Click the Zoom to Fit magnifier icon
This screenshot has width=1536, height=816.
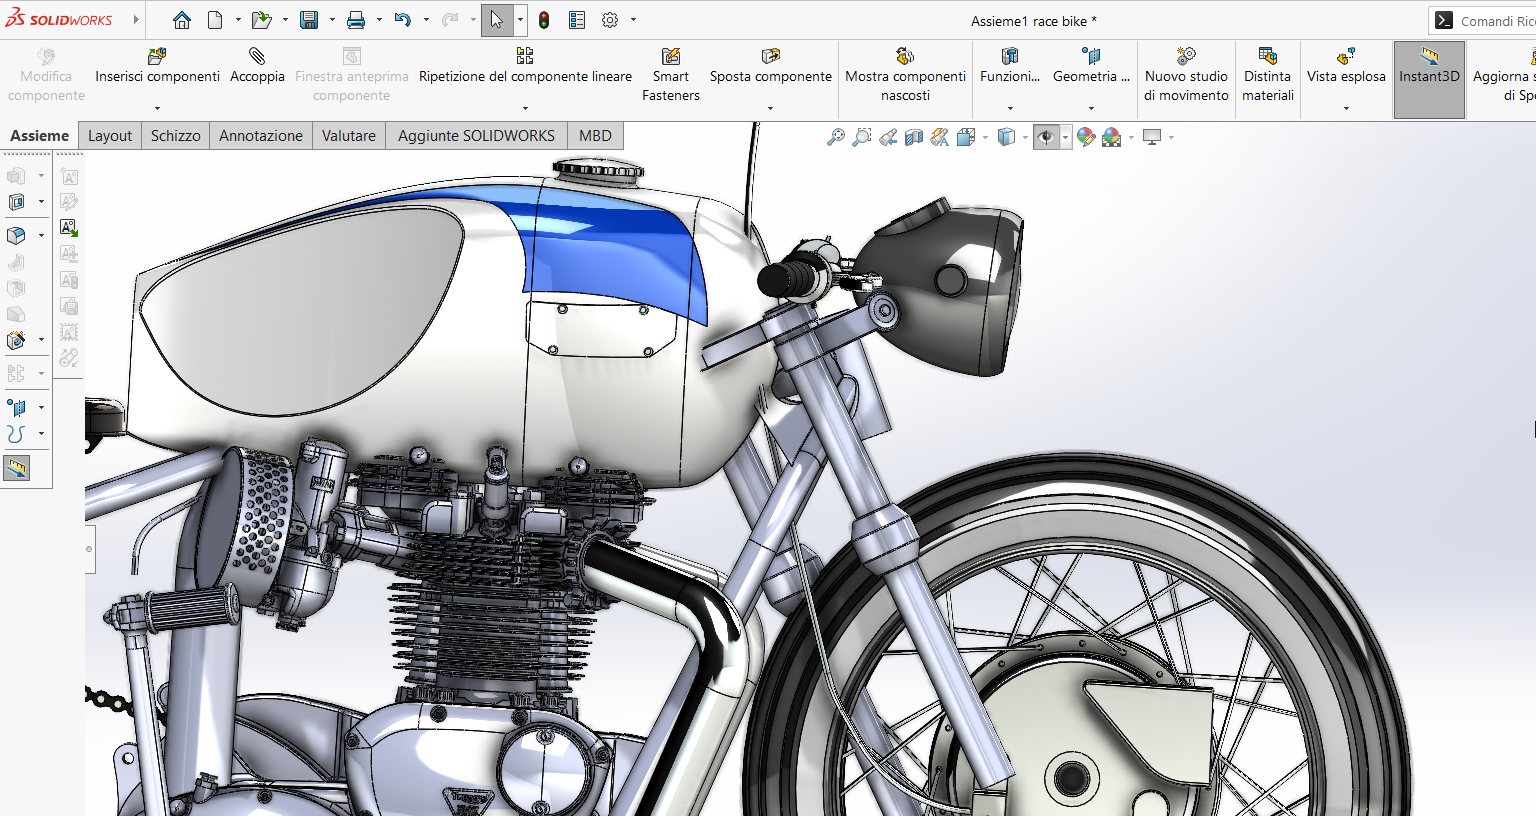836,137
